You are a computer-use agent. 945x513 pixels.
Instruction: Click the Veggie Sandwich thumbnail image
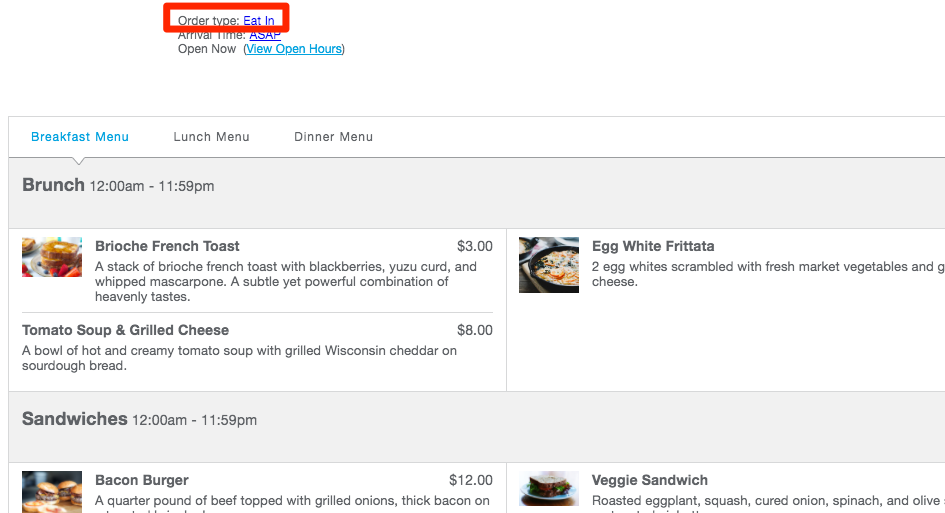tap(549, 490)
